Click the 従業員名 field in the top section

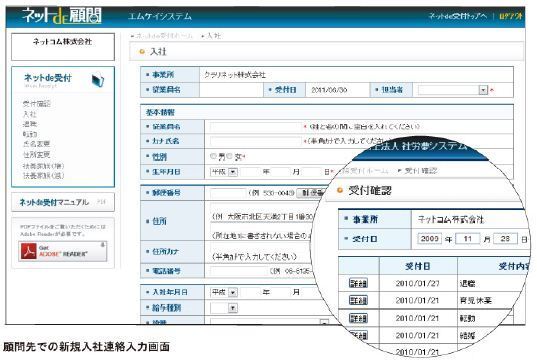click(x=231, y=90)
